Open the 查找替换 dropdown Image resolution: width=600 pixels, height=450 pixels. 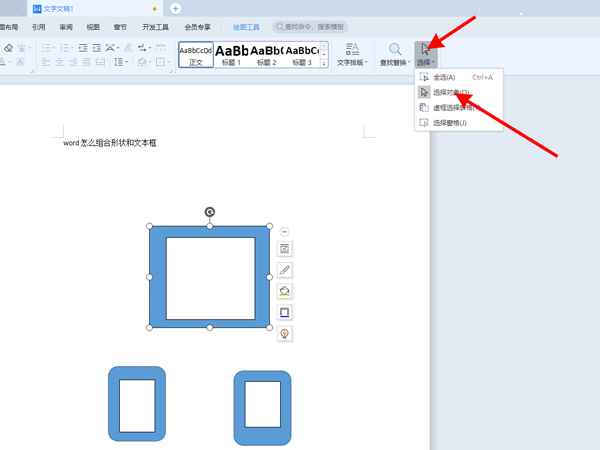[x=395, y=54]
